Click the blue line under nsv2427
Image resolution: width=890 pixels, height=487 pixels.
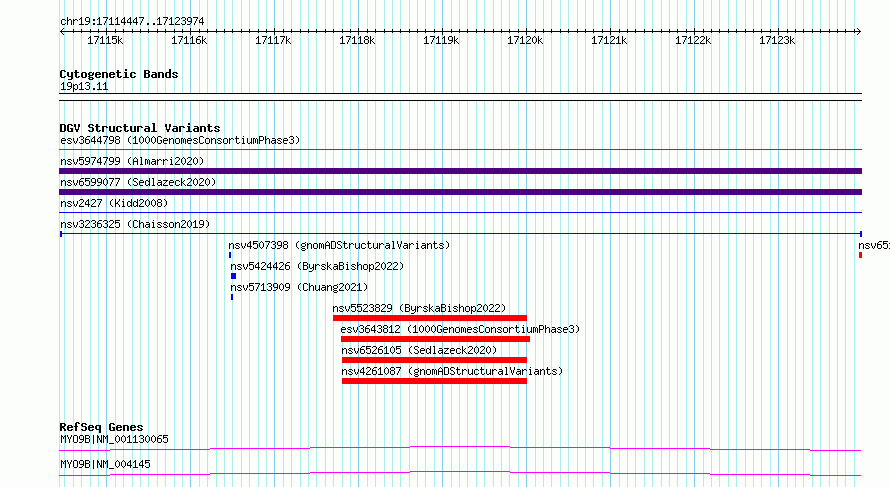tap(460, 213)
